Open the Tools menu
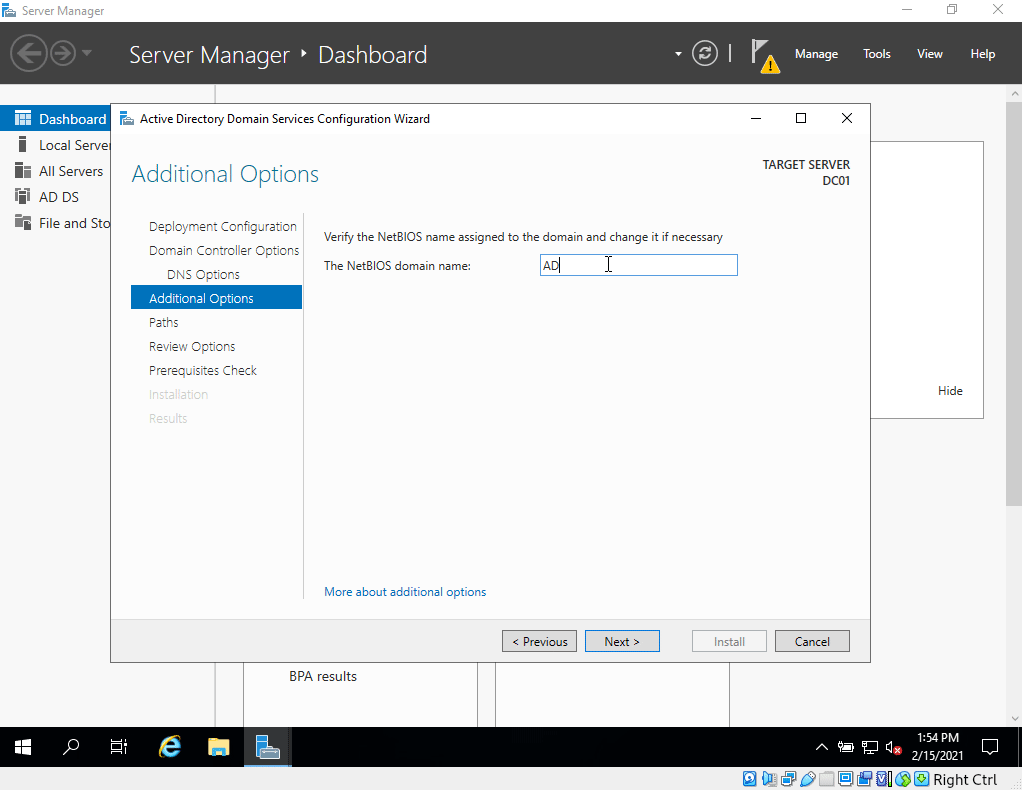Viewport: 1022px width, 790px height. tap(876, 54)
